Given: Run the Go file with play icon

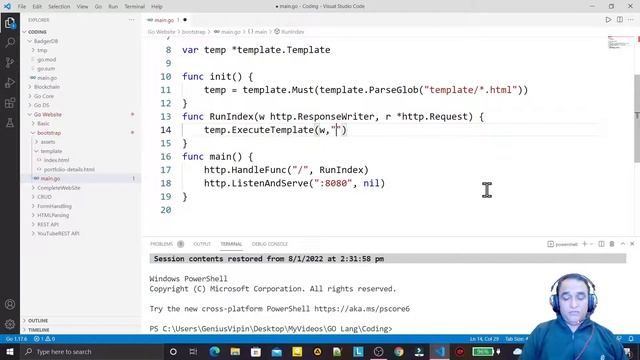Looking at the screenshot, I should click(x=608, y=20).
